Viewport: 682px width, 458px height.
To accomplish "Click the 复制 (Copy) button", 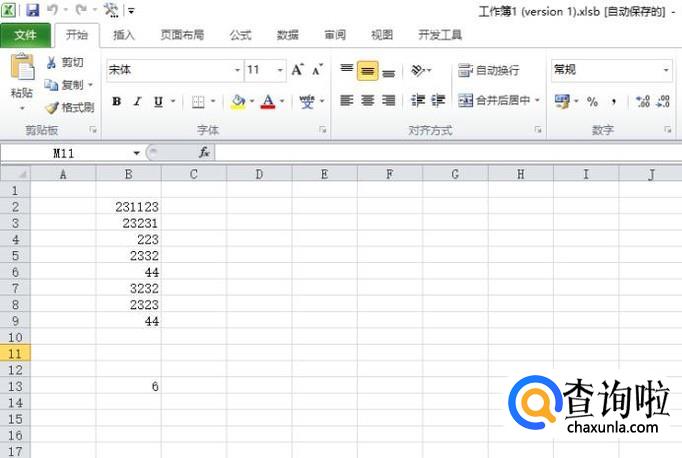I will 64,85.
